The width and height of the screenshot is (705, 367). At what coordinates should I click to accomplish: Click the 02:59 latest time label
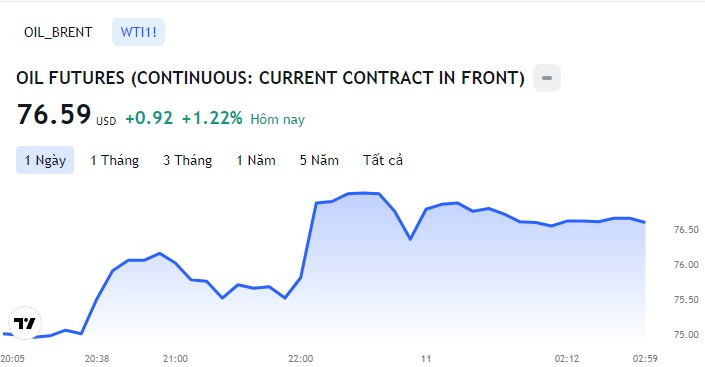pyautogui.click(x=645, y=358)
